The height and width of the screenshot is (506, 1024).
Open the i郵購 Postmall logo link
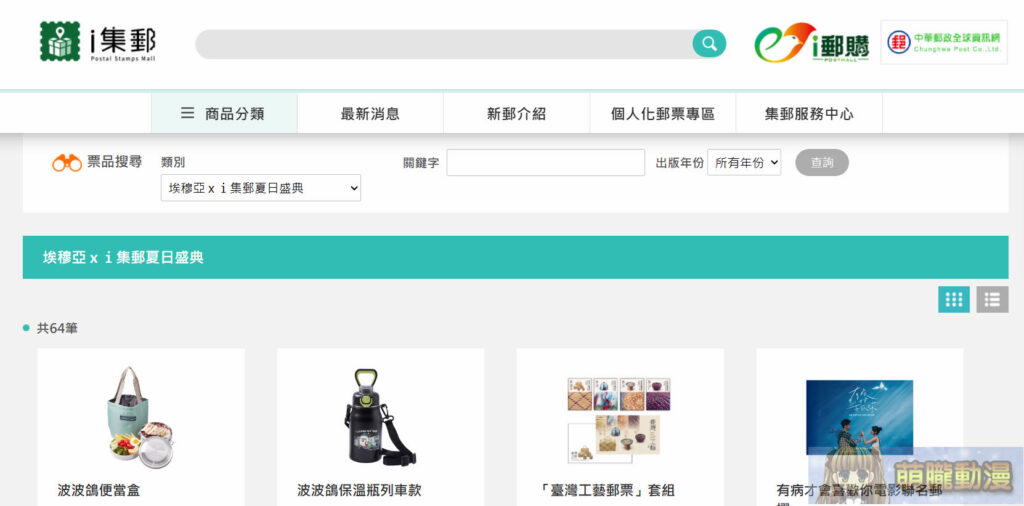point(811,43)
